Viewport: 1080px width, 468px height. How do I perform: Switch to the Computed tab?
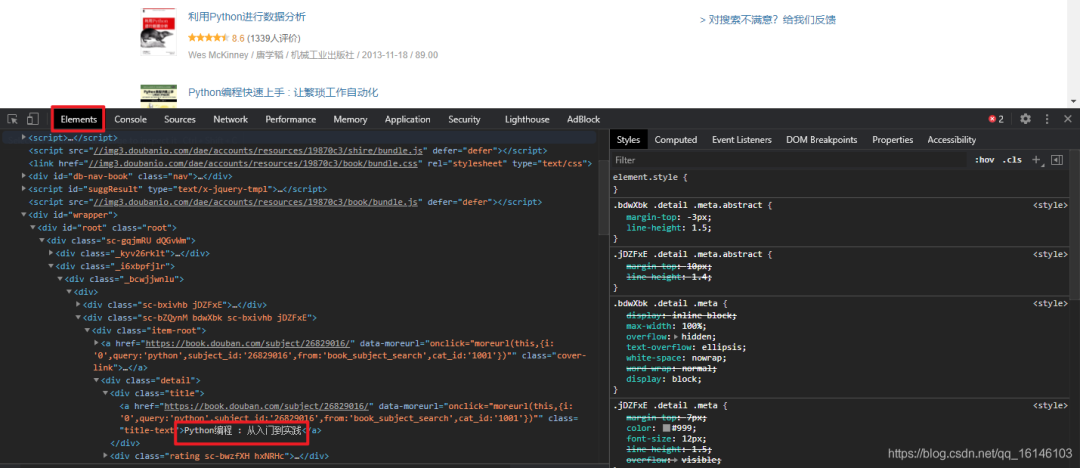pos(676,140)
